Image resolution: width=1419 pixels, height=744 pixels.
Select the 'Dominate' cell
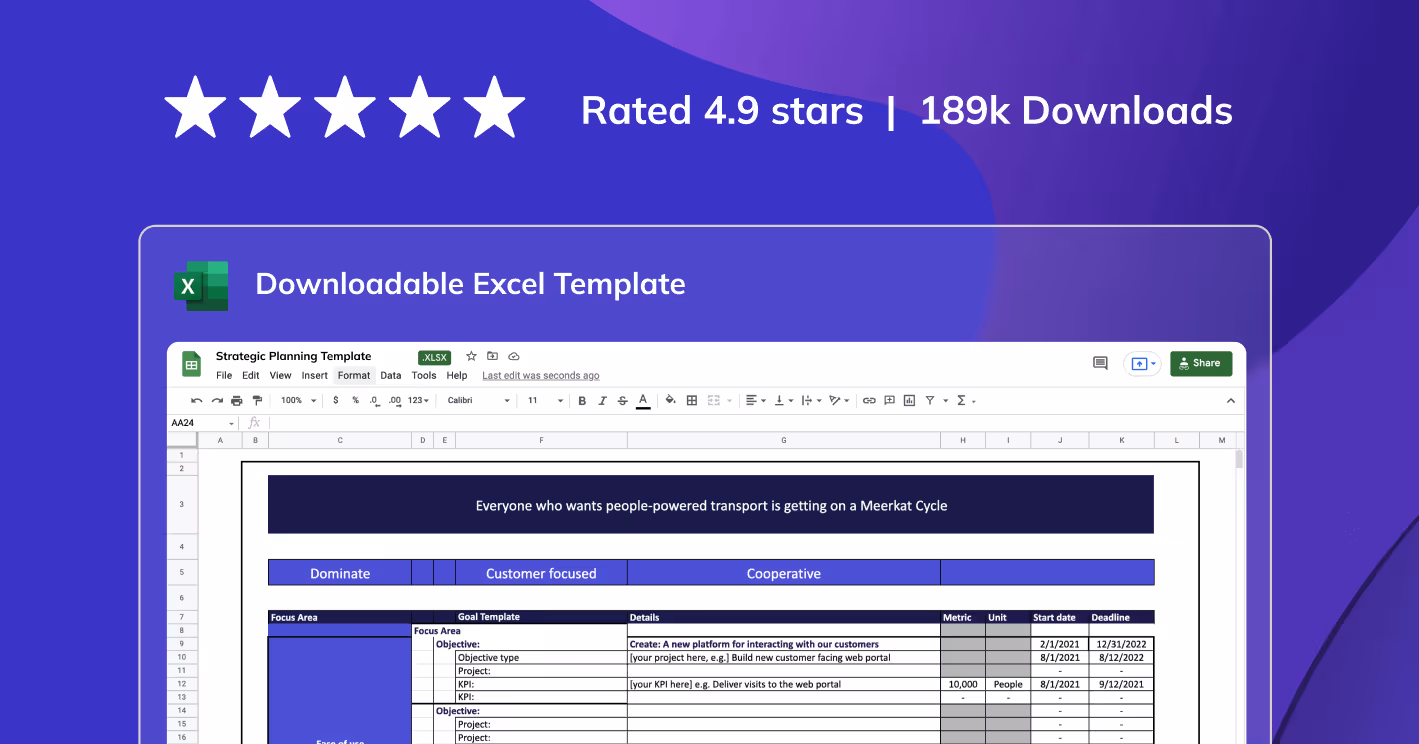pos(340,573)
